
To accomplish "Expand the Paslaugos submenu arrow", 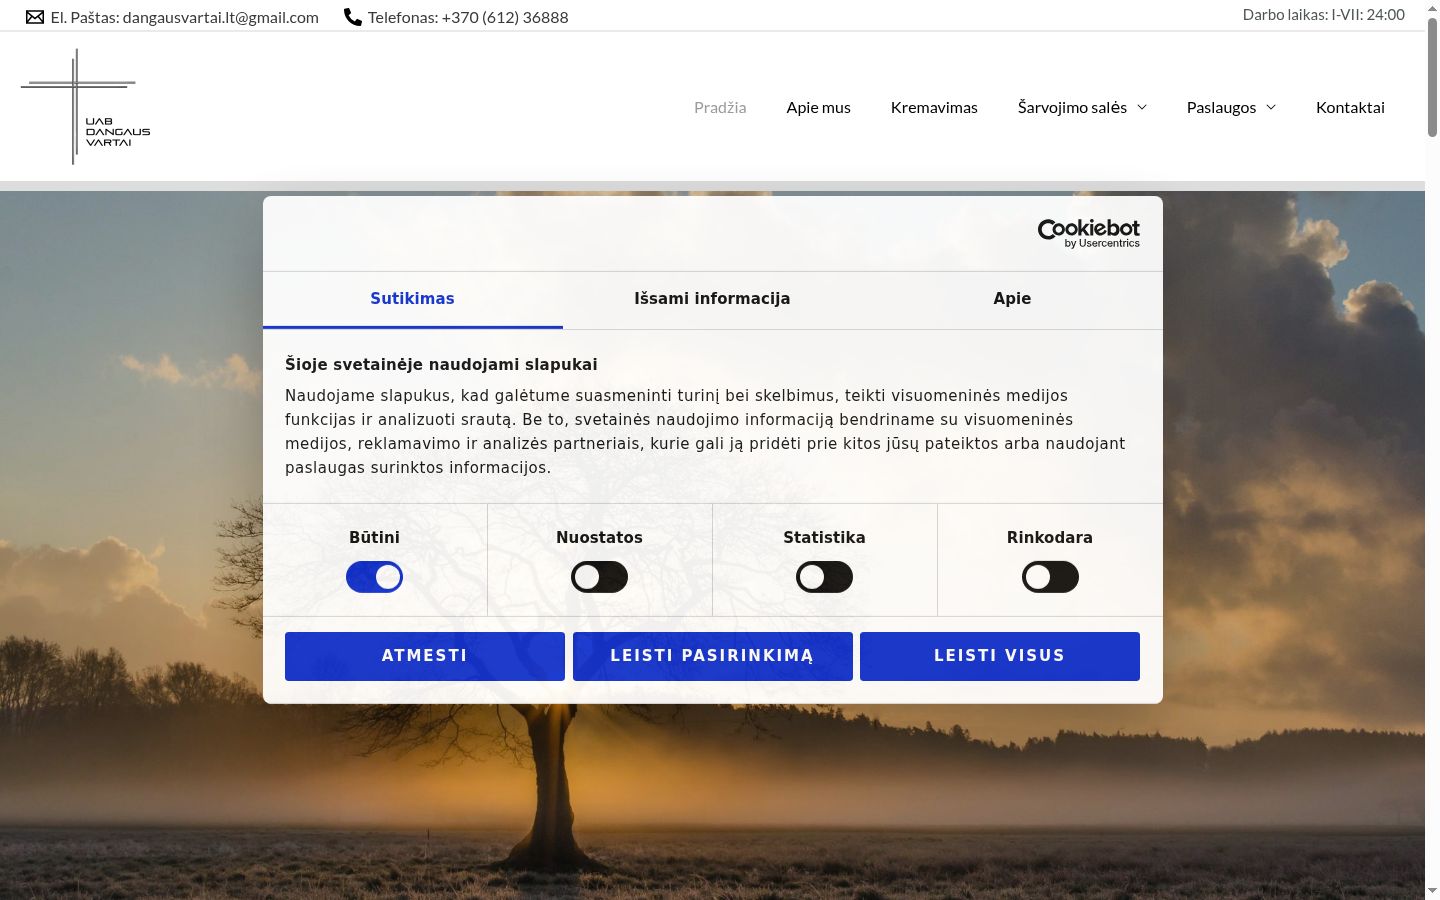I will coord(1271,107).
